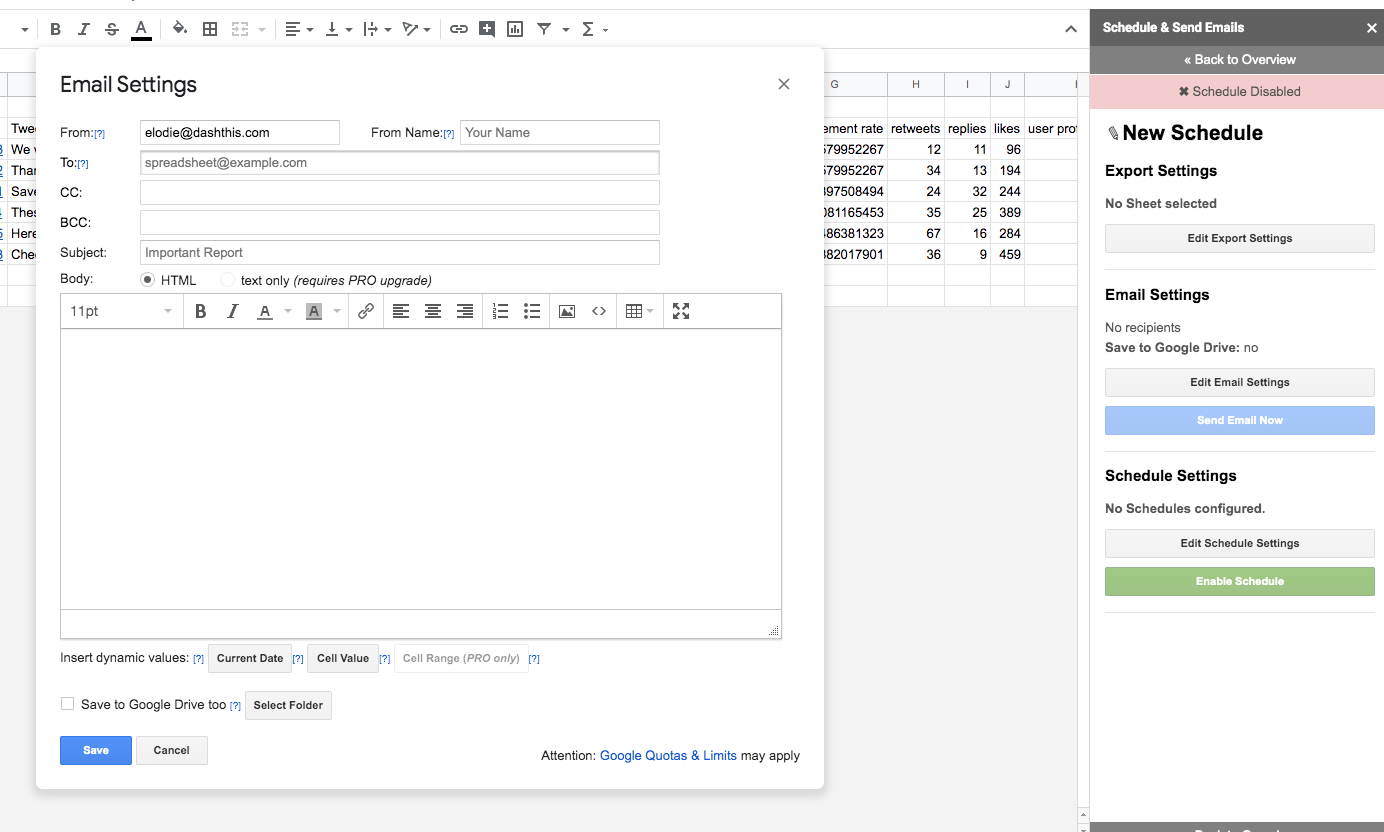The height and width of the screenshot is (832, 1384).
Task: Open the 11pt font size dropdown
Action: [x=120, y=311]
